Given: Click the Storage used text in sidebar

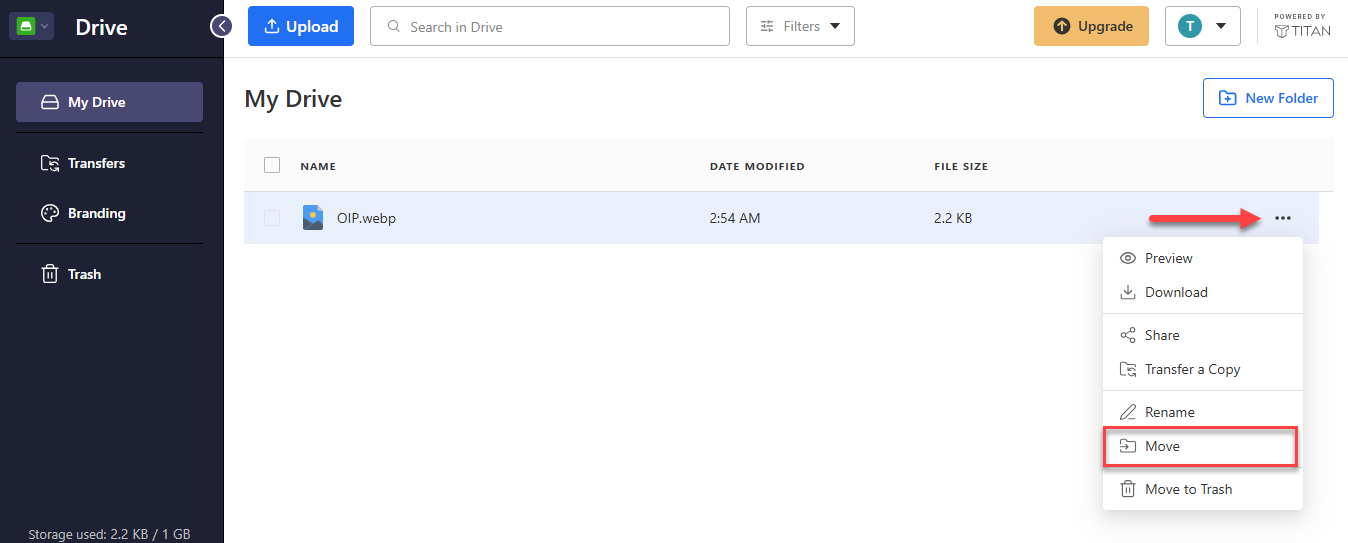Looking at the screenshot, I should pos(109,534).
